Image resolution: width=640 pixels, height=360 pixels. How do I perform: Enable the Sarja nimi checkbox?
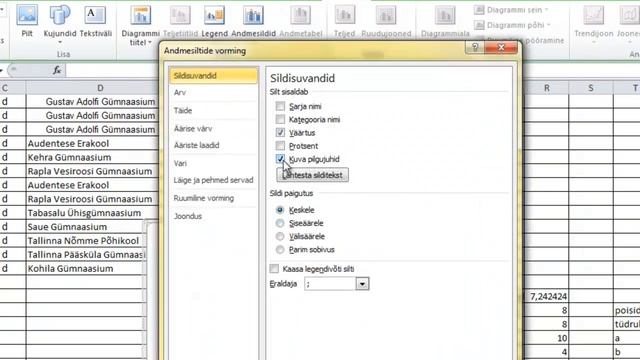tap(280, 106)
